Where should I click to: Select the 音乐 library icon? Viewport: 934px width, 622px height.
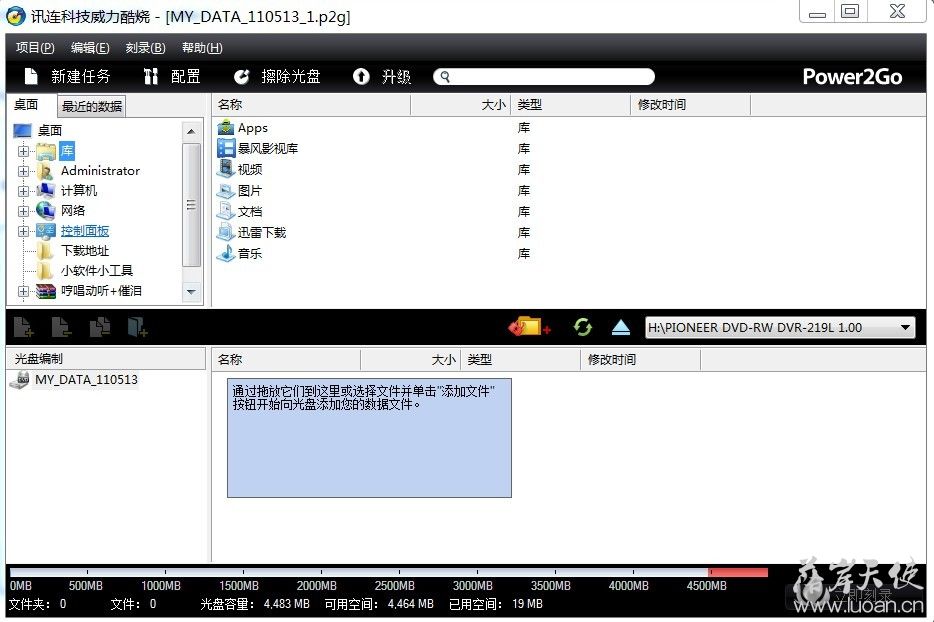(226, 253)
